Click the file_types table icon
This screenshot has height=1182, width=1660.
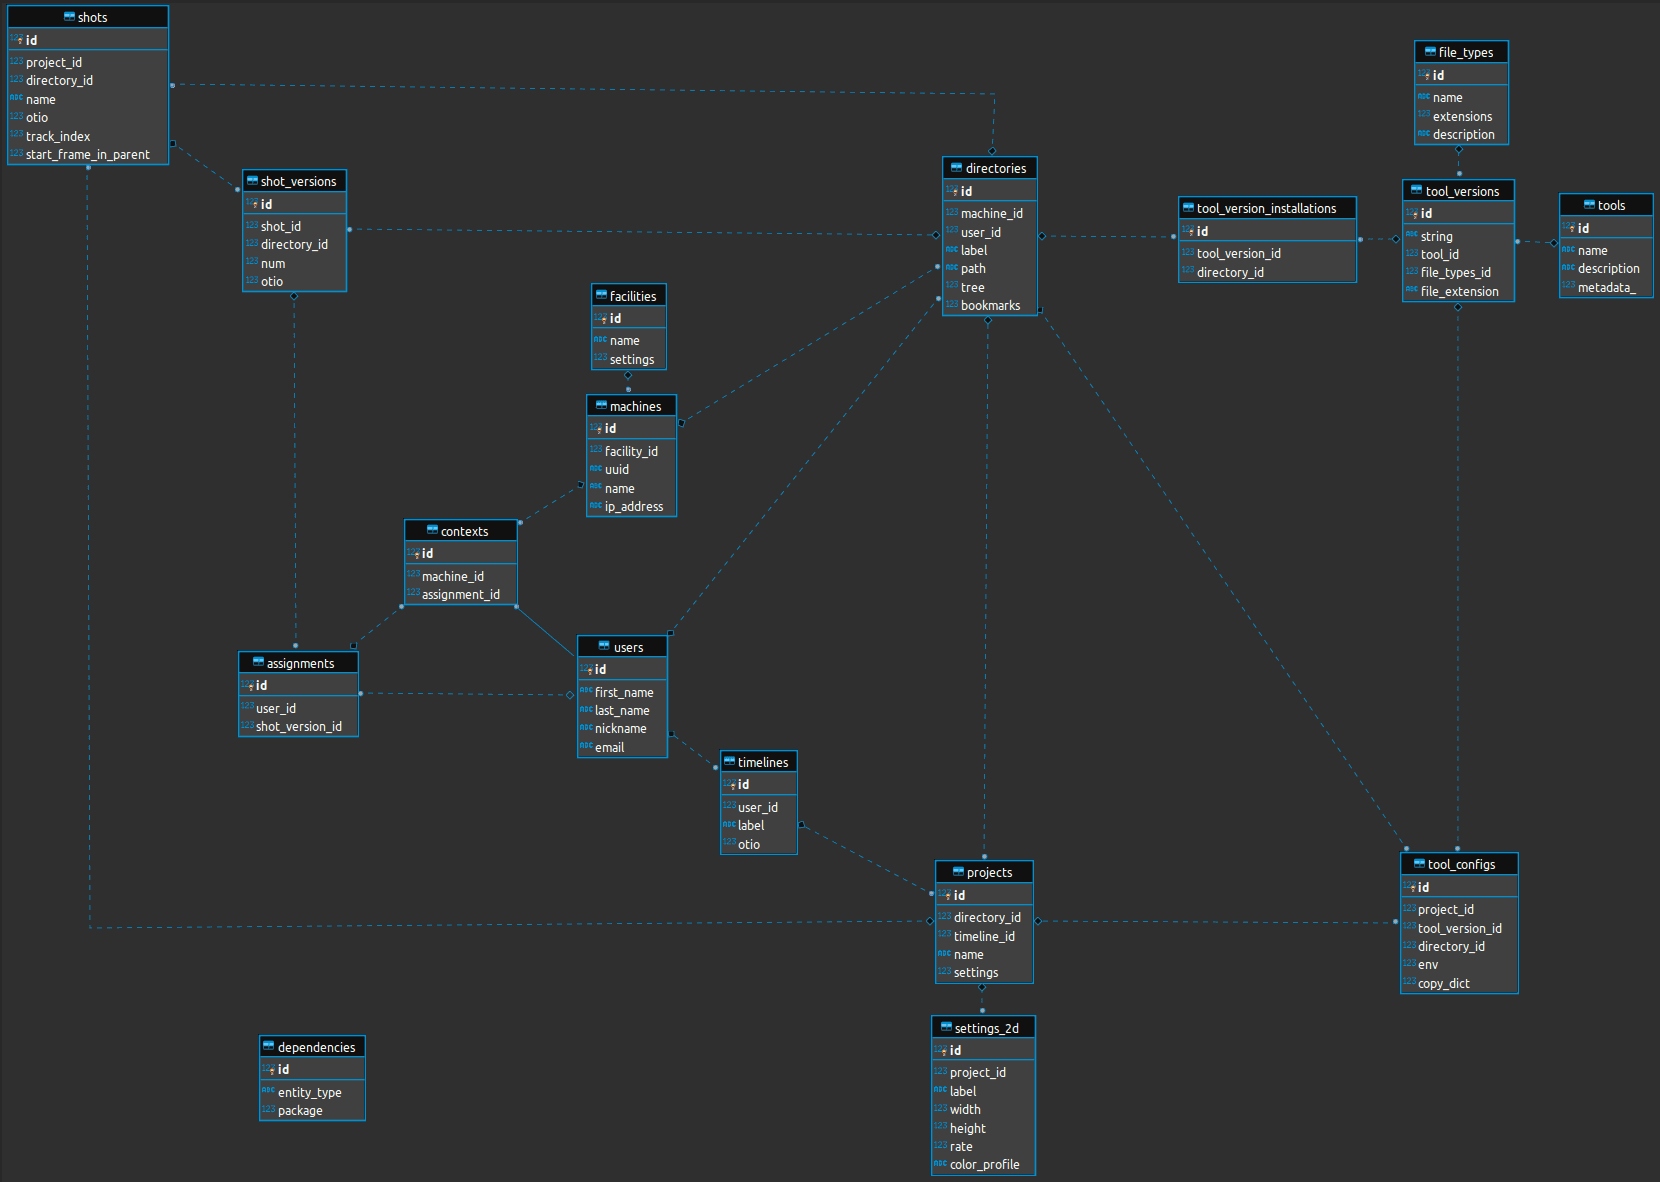[1430, 51]
